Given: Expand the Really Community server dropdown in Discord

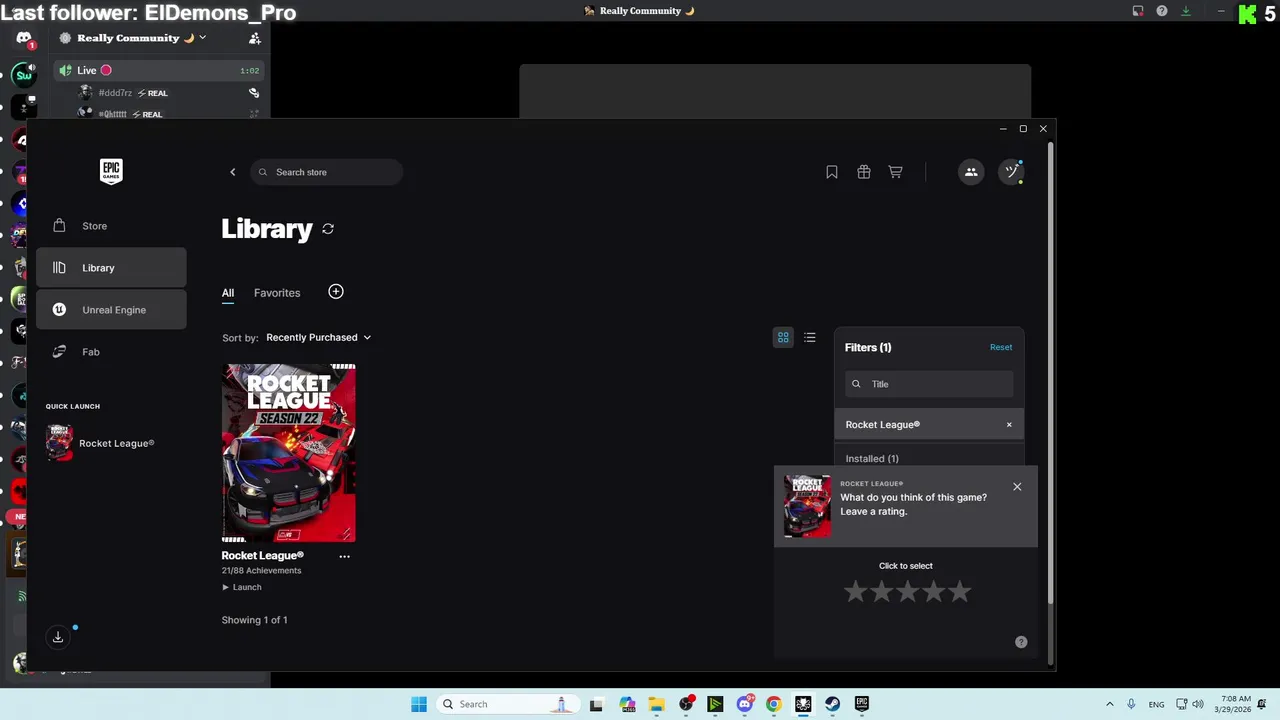Looking at the screenshot, I should (x=202, y=38).
